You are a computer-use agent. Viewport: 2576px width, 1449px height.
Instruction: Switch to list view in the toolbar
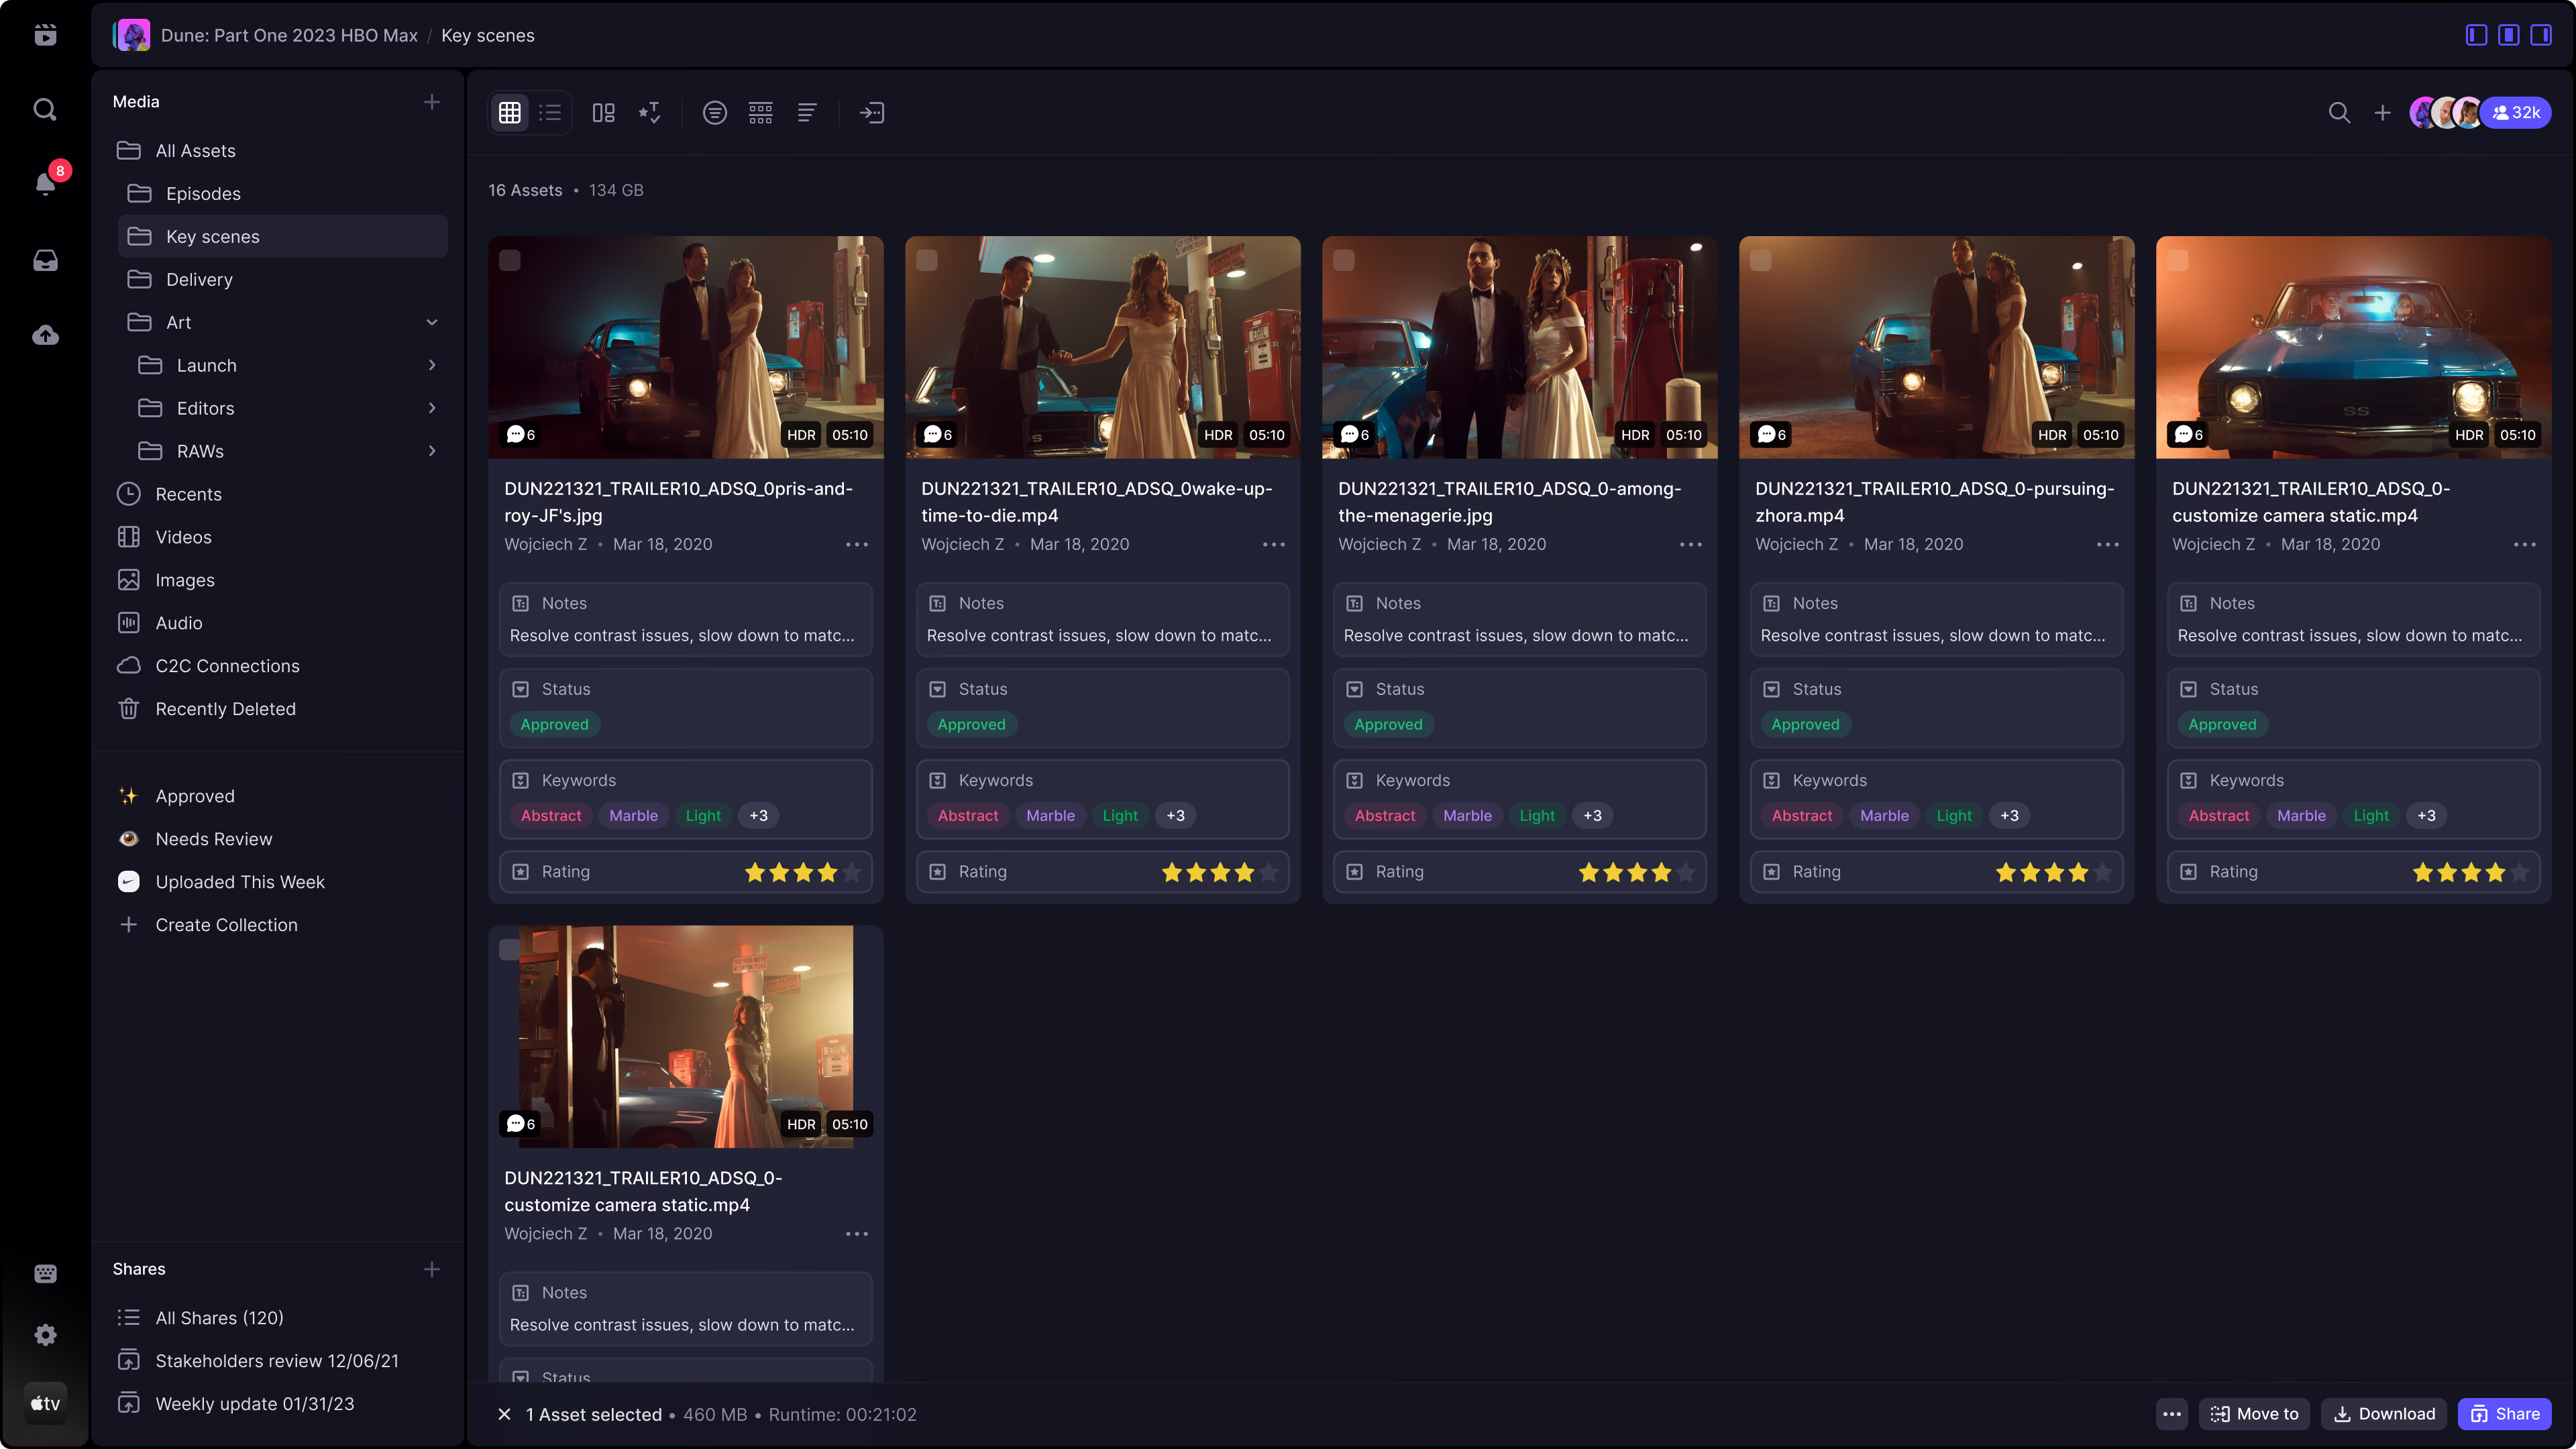point(550,112)
